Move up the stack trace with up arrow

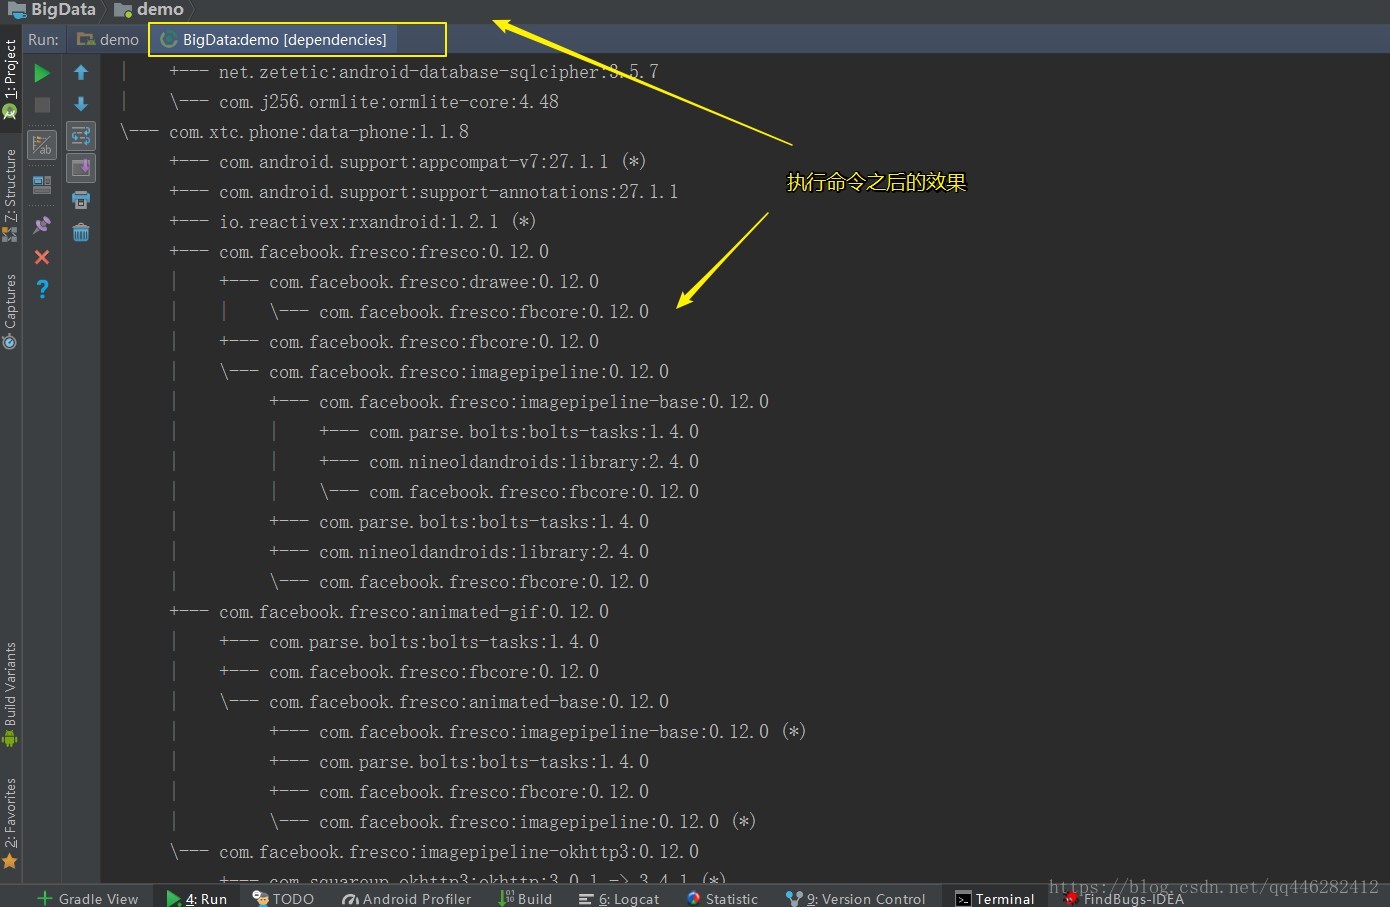coord(81,72)
